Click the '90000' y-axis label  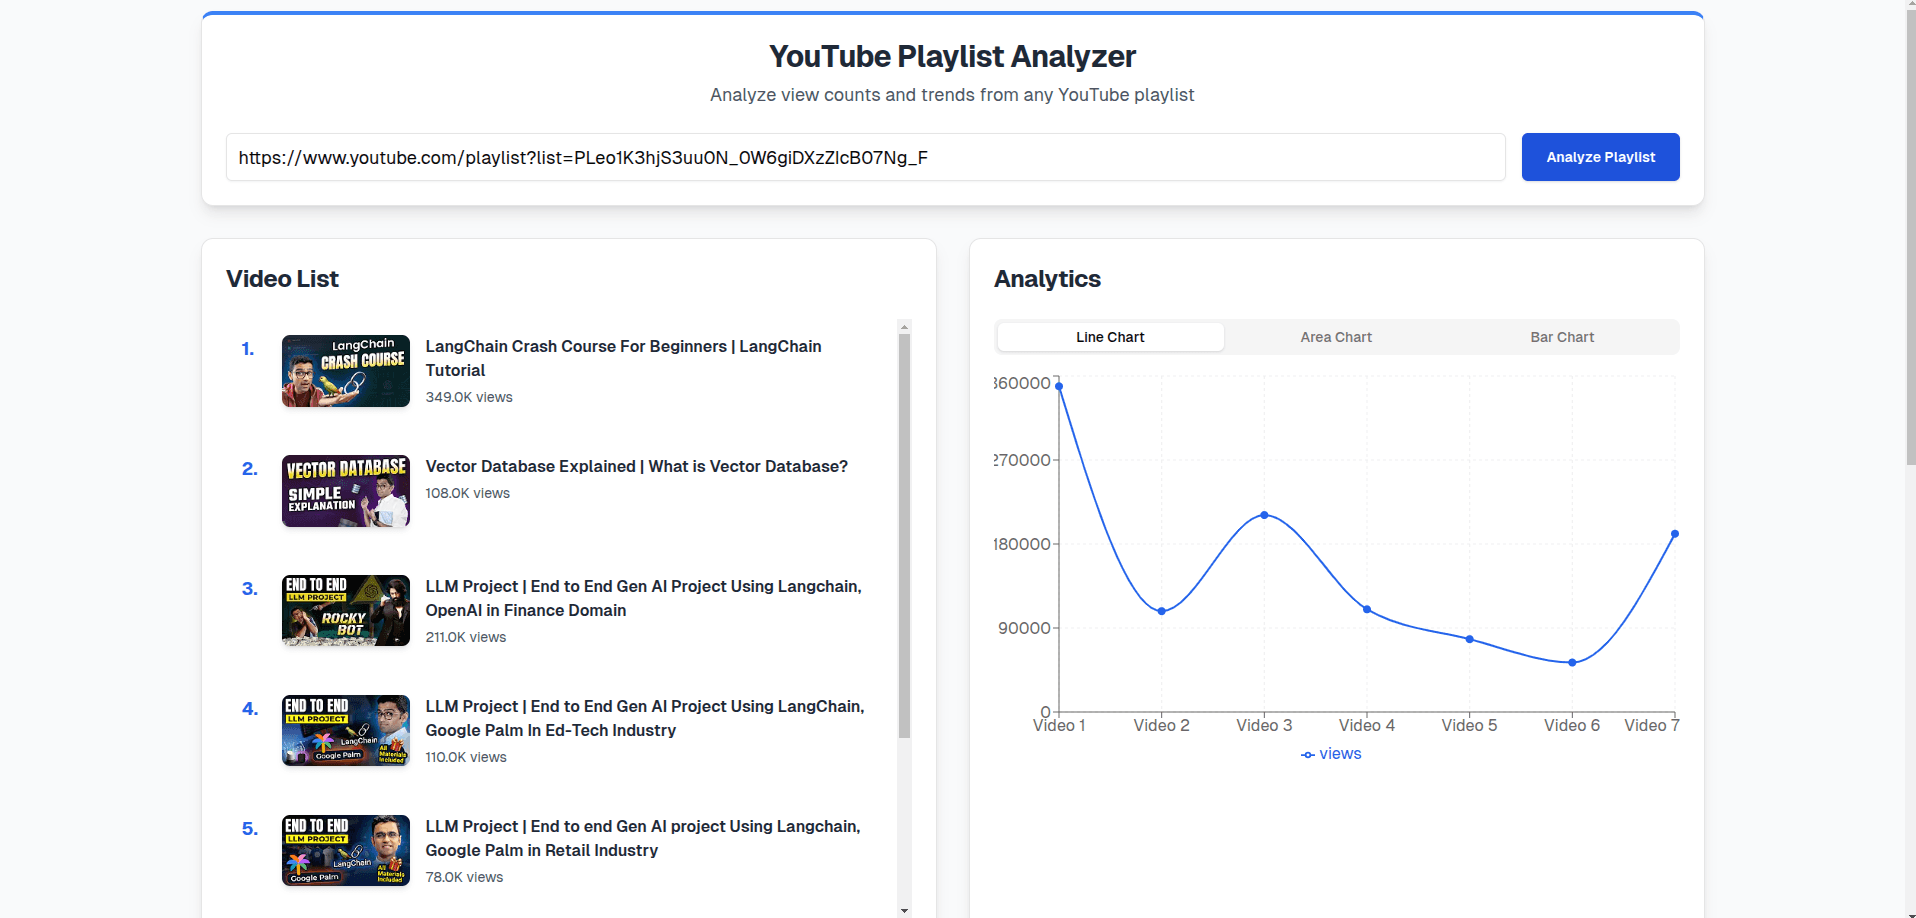[1024, 628]
